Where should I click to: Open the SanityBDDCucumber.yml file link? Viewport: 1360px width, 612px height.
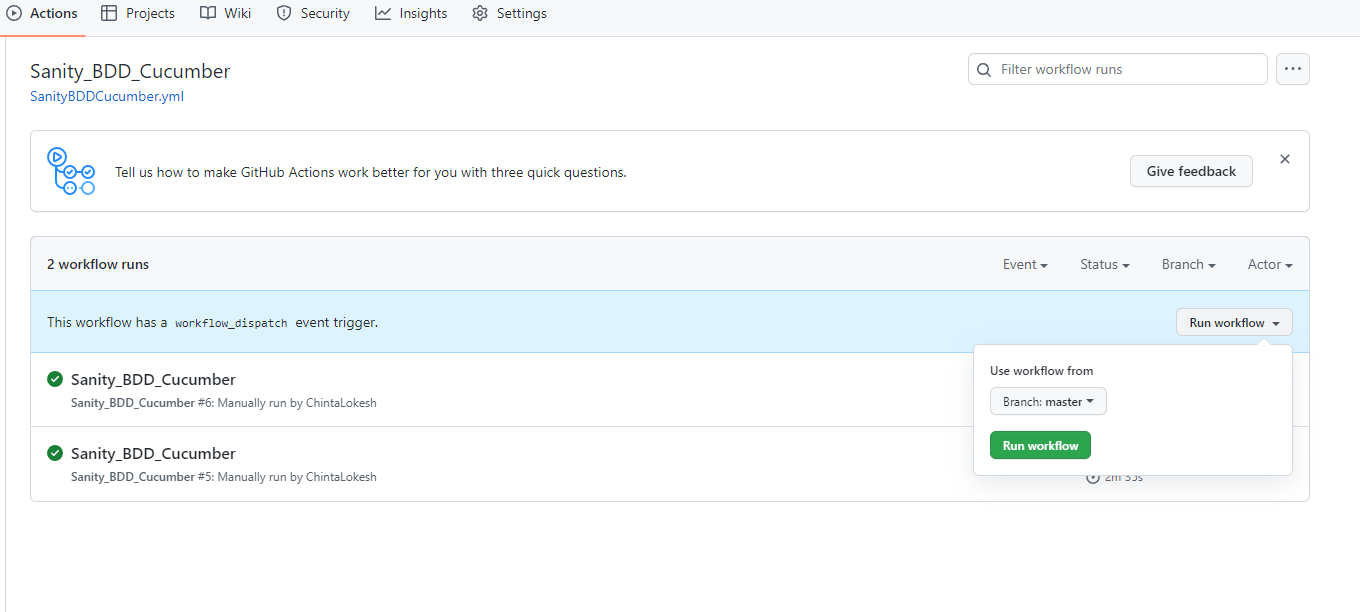(106, 97)
